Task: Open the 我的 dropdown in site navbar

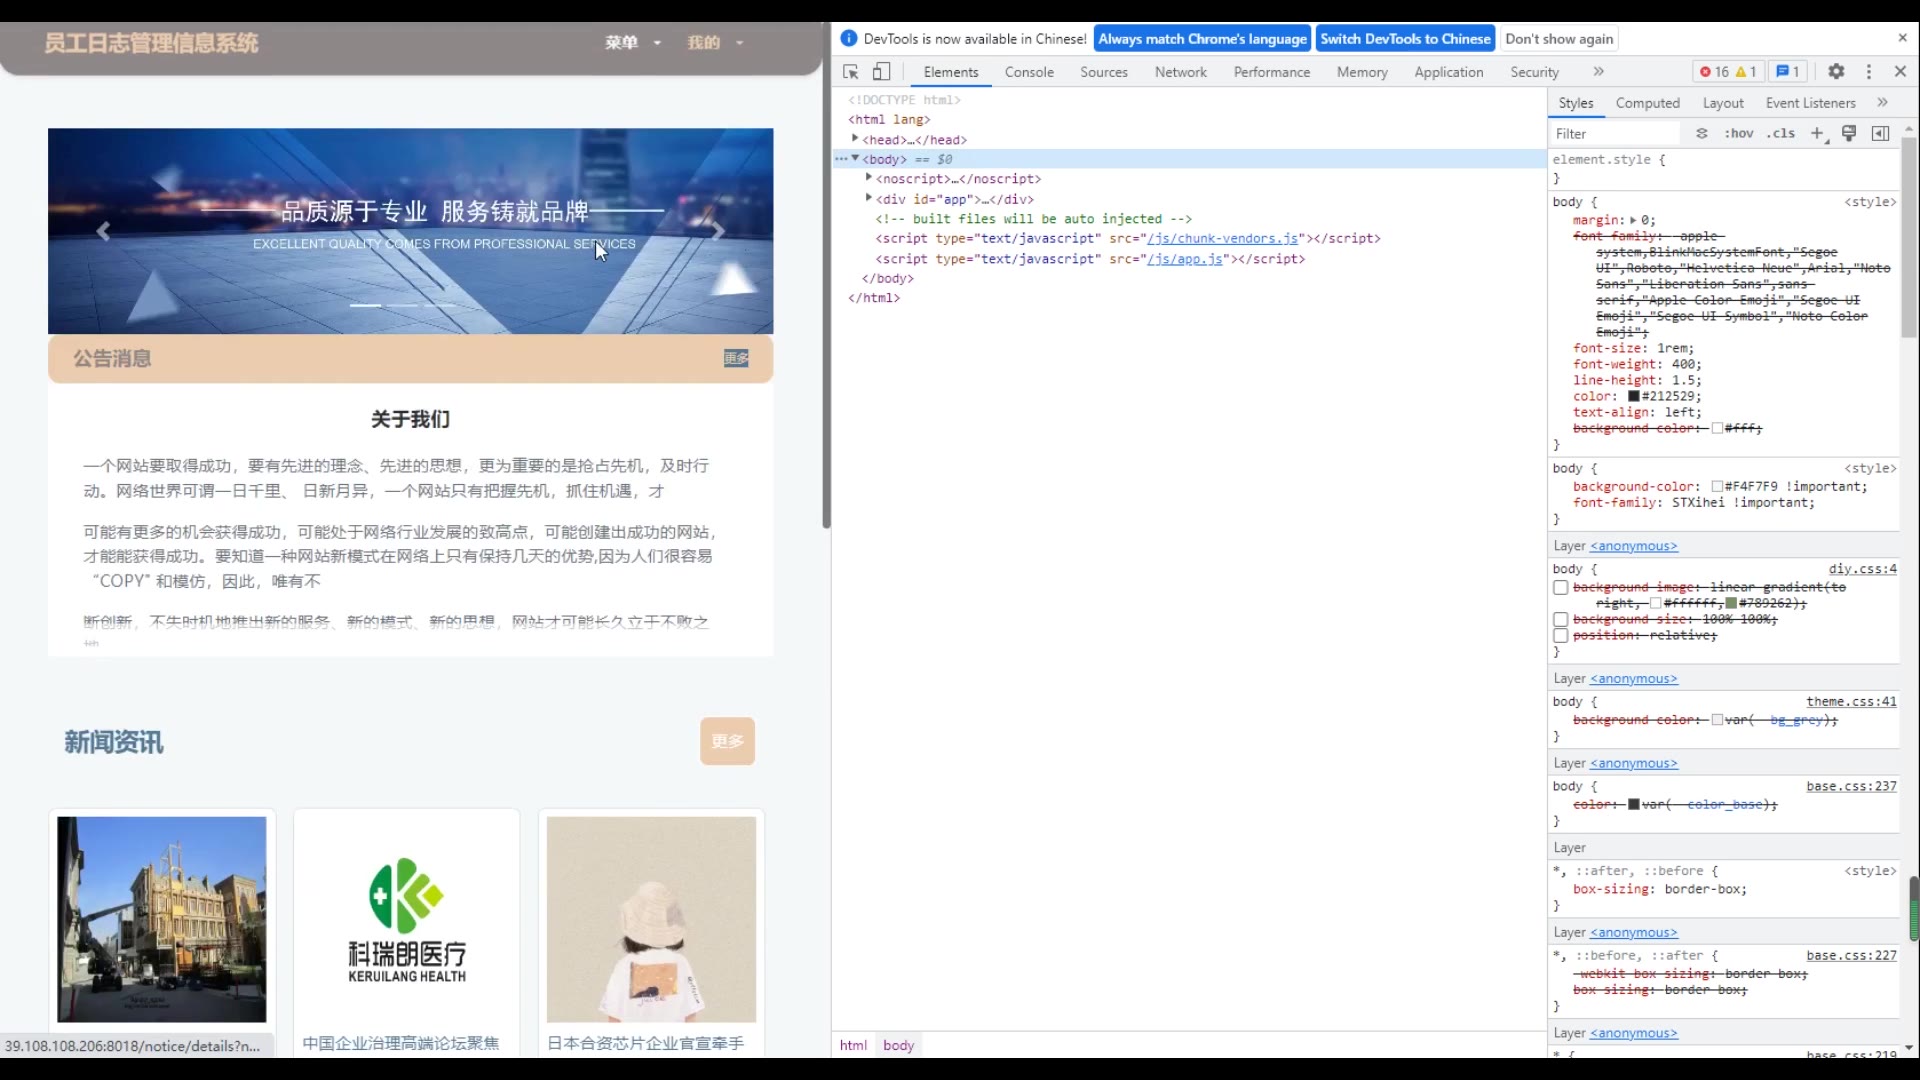Action: [715, 42]
